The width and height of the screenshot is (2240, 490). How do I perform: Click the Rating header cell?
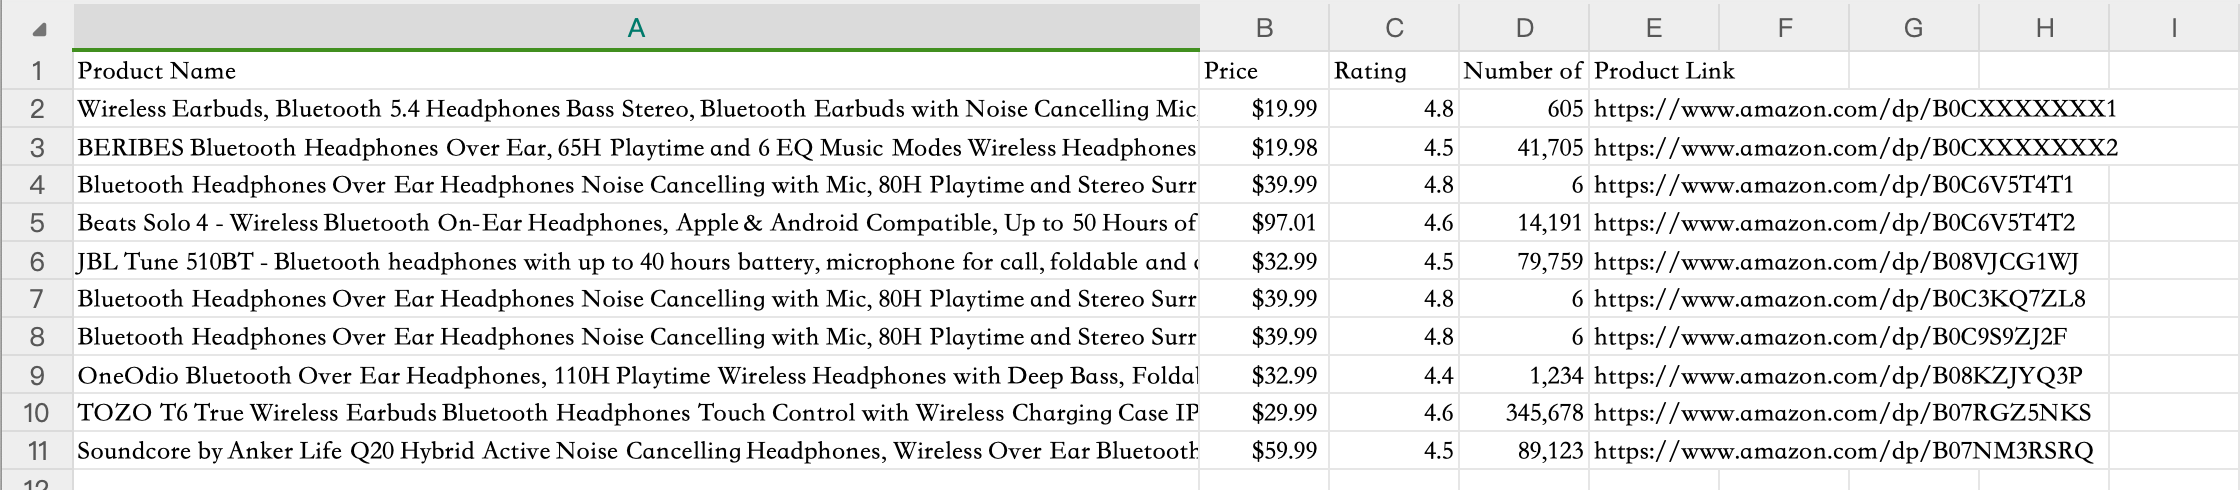(1394, 71)
